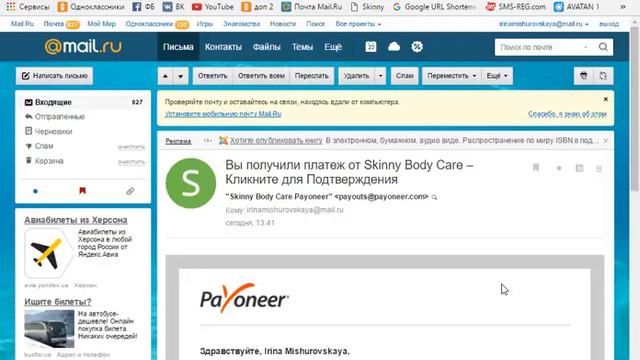Go to previous message with up arrow
The height and width of the screenshot is (360, 640).
(x=165, y=76)
